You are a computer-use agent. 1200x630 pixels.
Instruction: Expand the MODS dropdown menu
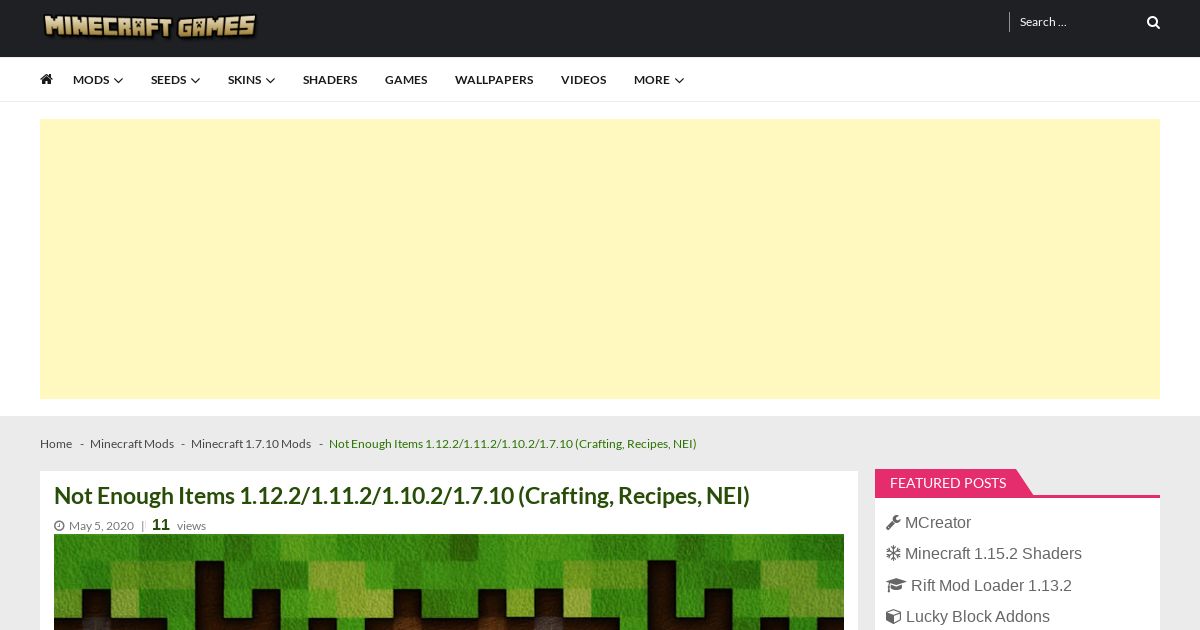98,80
